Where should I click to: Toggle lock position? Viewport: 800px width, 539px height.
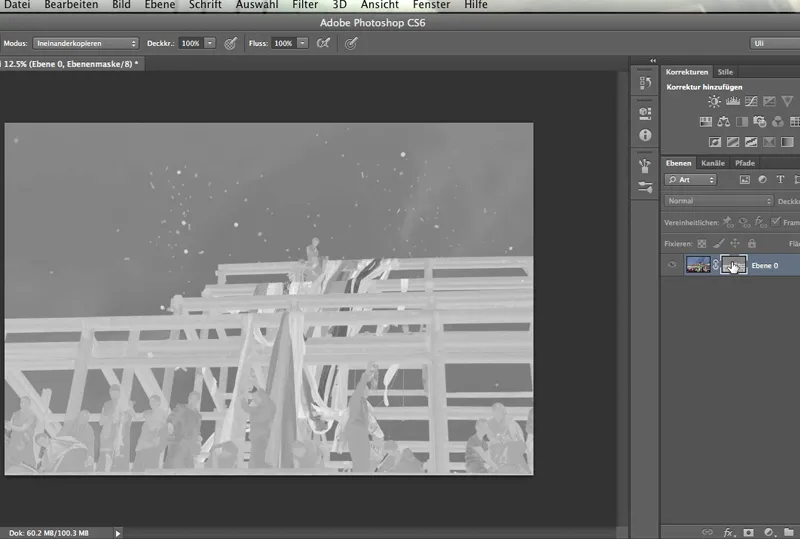[x=735, y=243]
